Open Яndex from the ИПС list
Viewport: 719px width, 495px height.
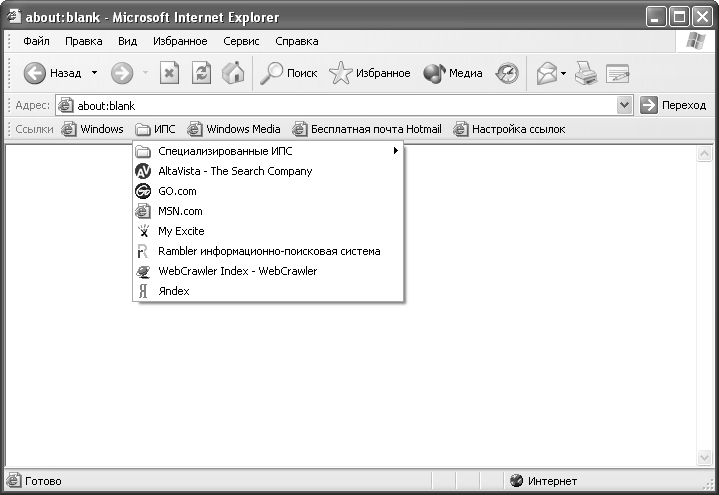coord(268,291)
